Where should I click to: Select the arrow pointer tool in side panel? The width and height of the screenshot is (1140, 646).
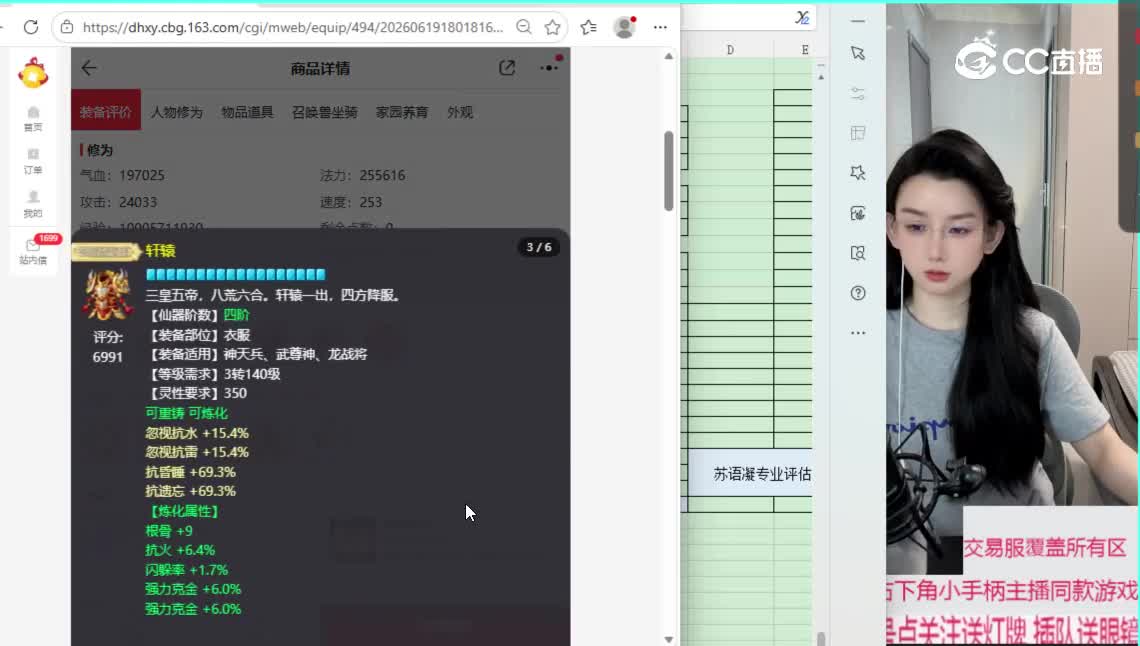[858, 54]
